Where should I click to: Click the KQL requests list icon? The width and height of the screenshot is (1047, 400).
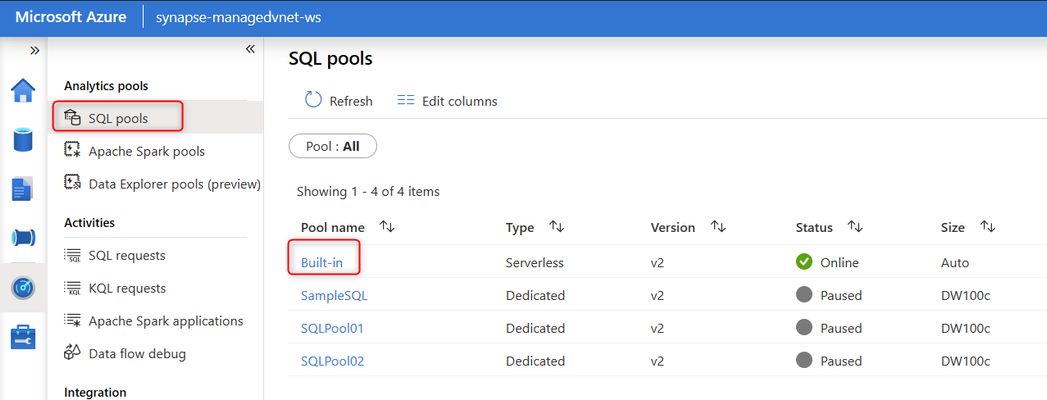[72, 288]
